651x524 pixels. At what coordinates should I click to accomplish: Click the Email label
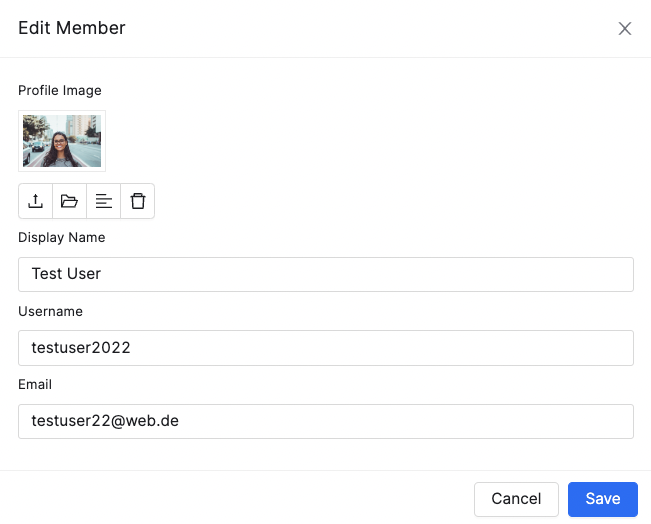pos(35,384)
